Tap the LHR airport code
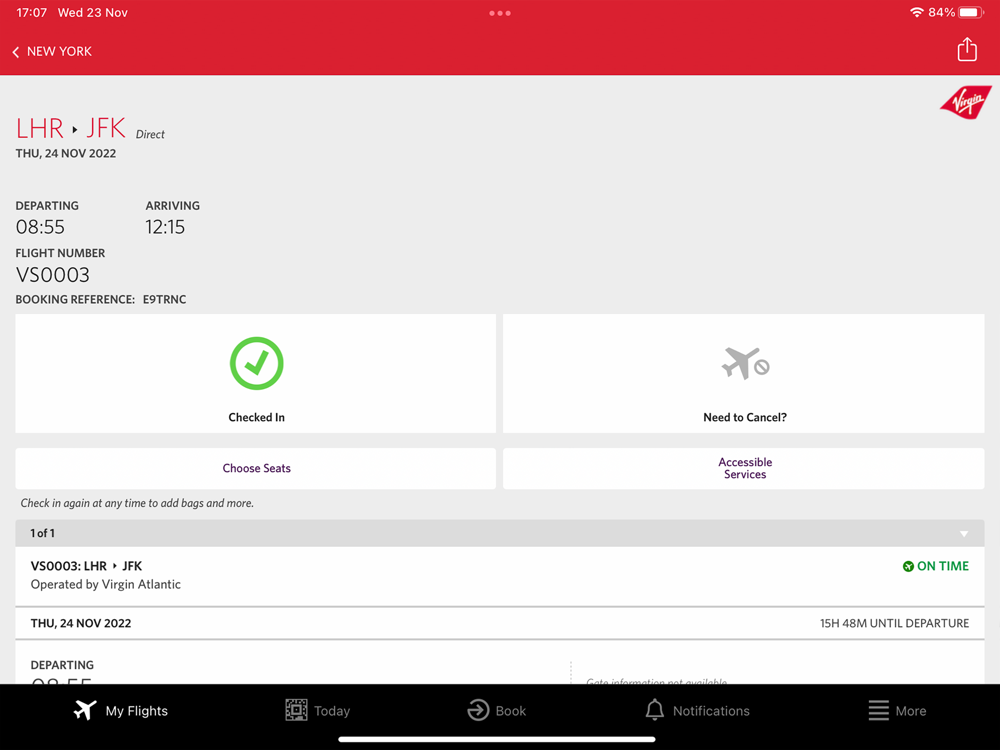Image resolution: width=1000 pixels, height=750 pixels. 40,129
